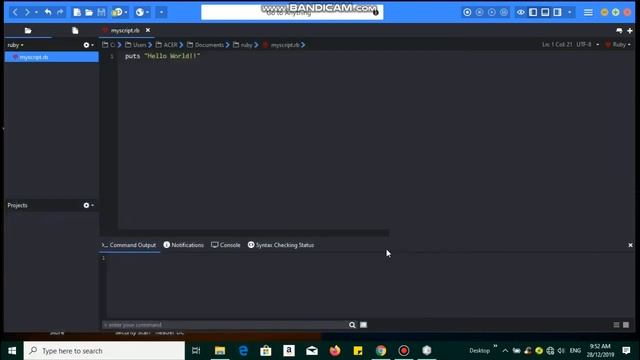
Task: Click the terminal icon beside the command field
Action: pyautogui.click(x=363, y=325)
